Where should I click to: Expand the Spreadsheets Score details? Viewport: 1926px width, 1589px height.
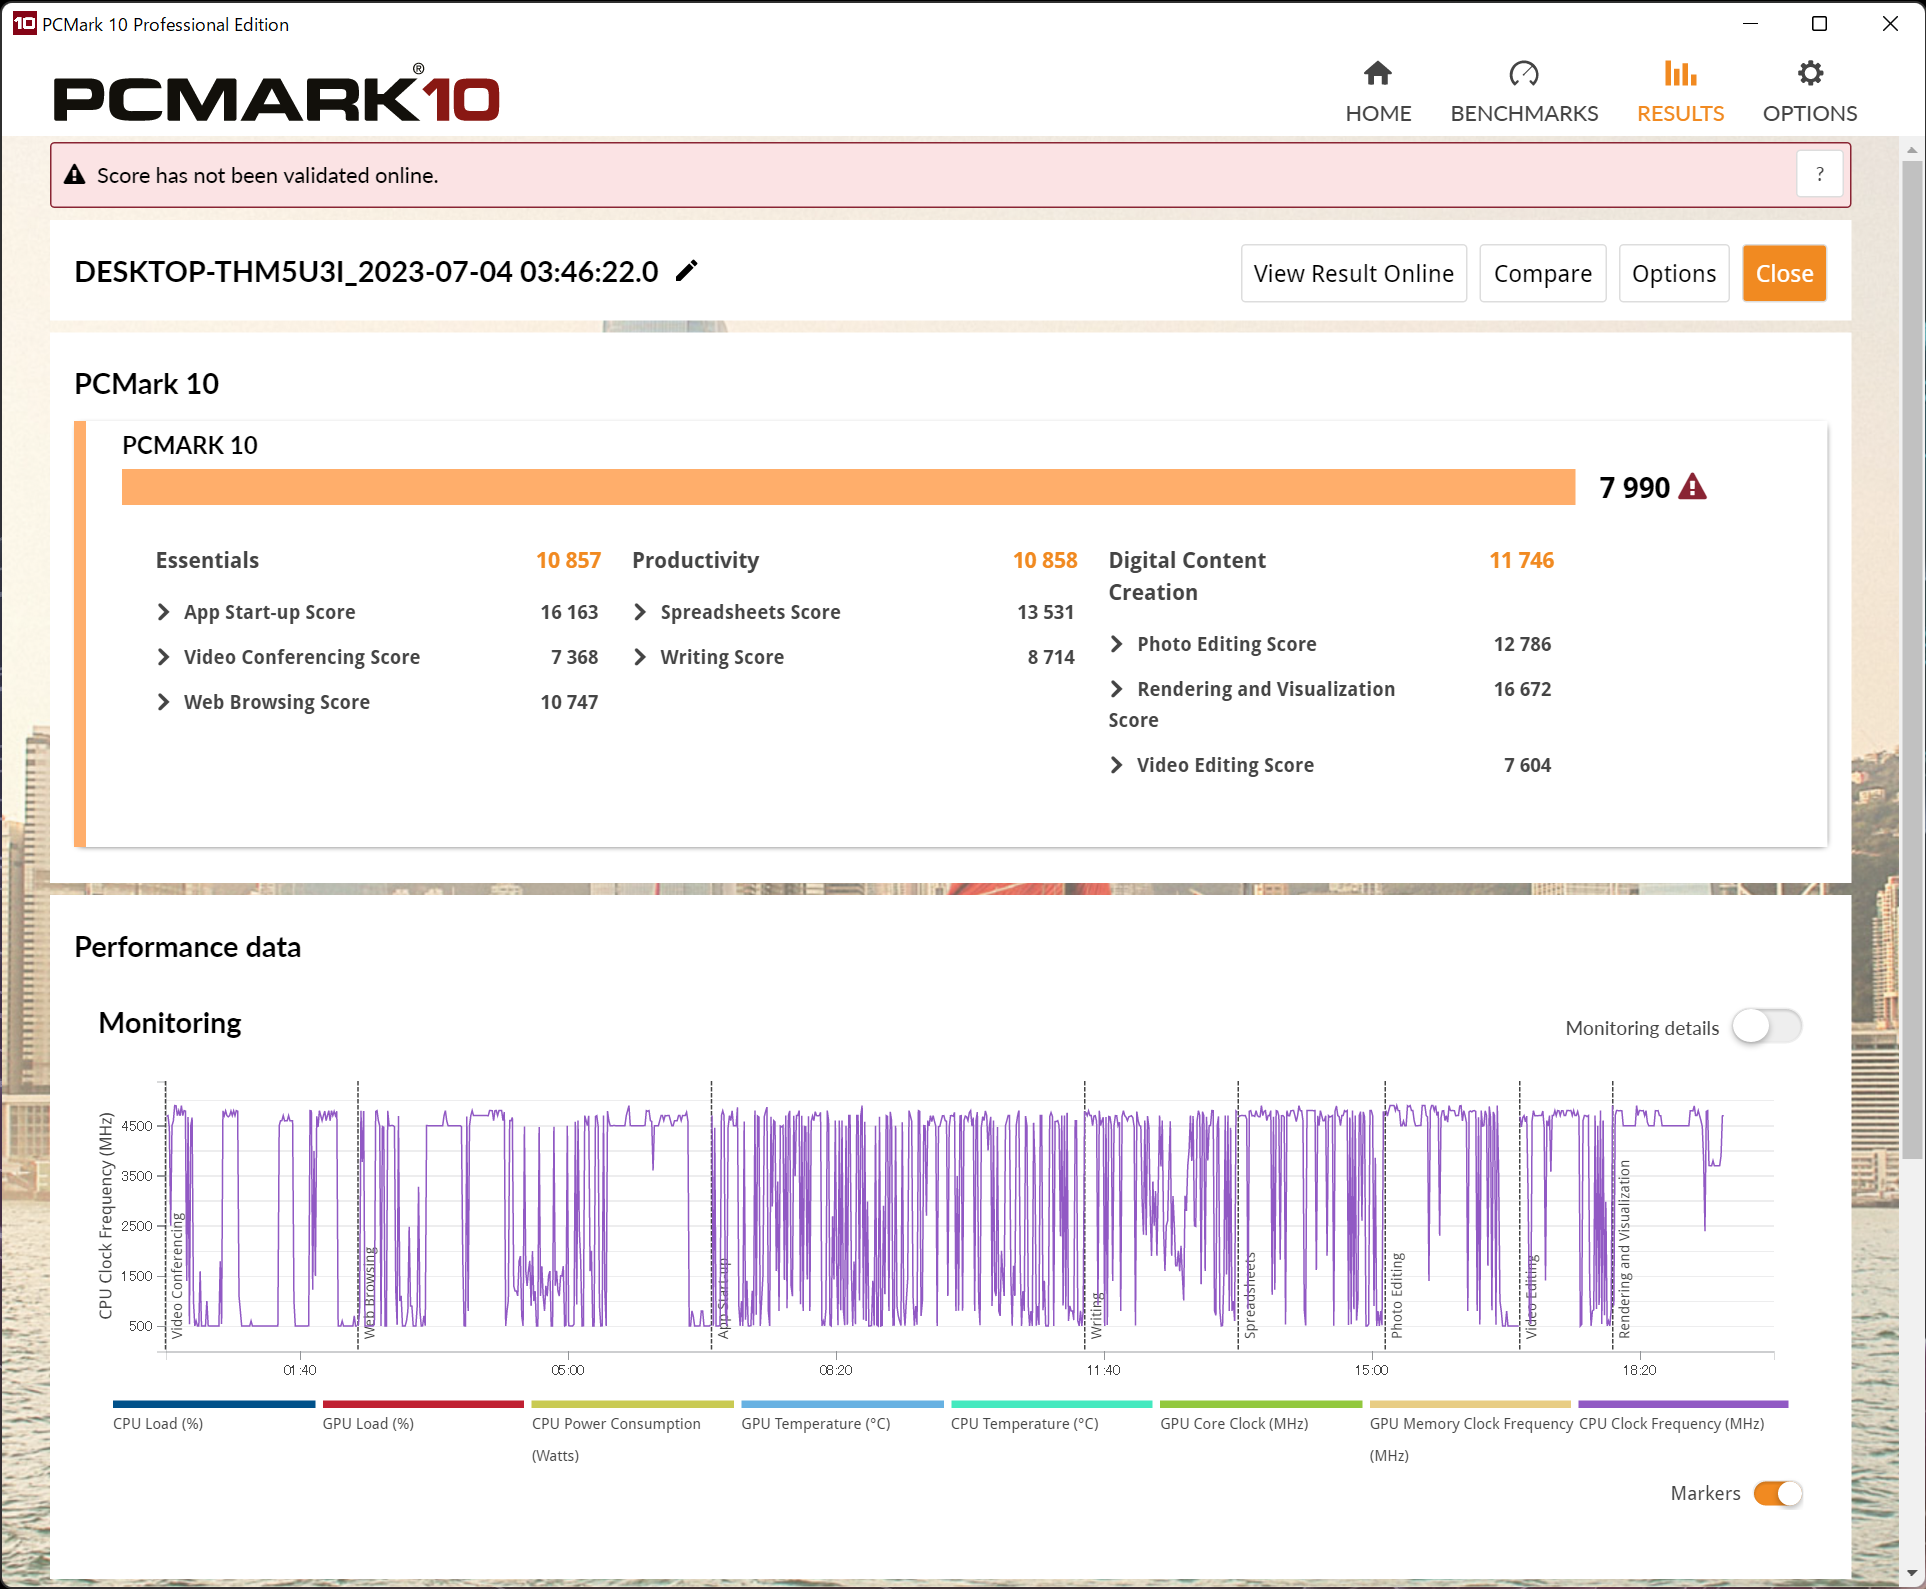point(640,612)
